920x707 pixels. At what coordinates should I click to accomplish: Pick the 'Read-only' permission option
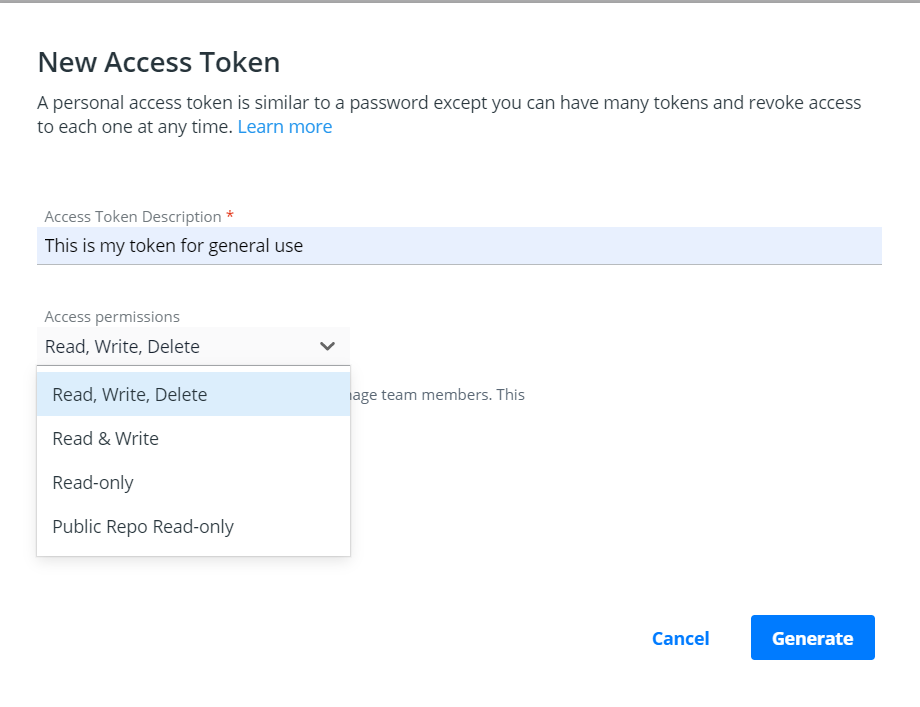93,482
